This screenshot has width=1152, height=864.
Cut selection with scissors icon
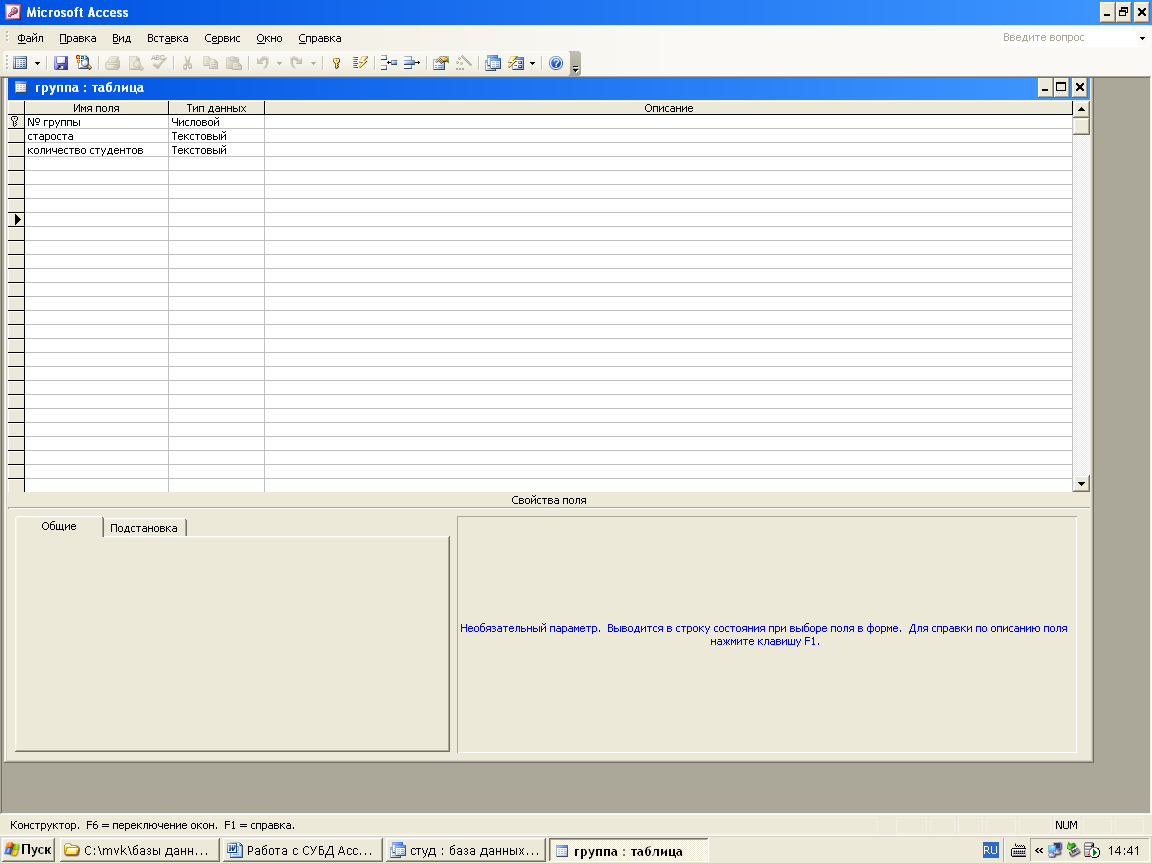coord(187,63)
